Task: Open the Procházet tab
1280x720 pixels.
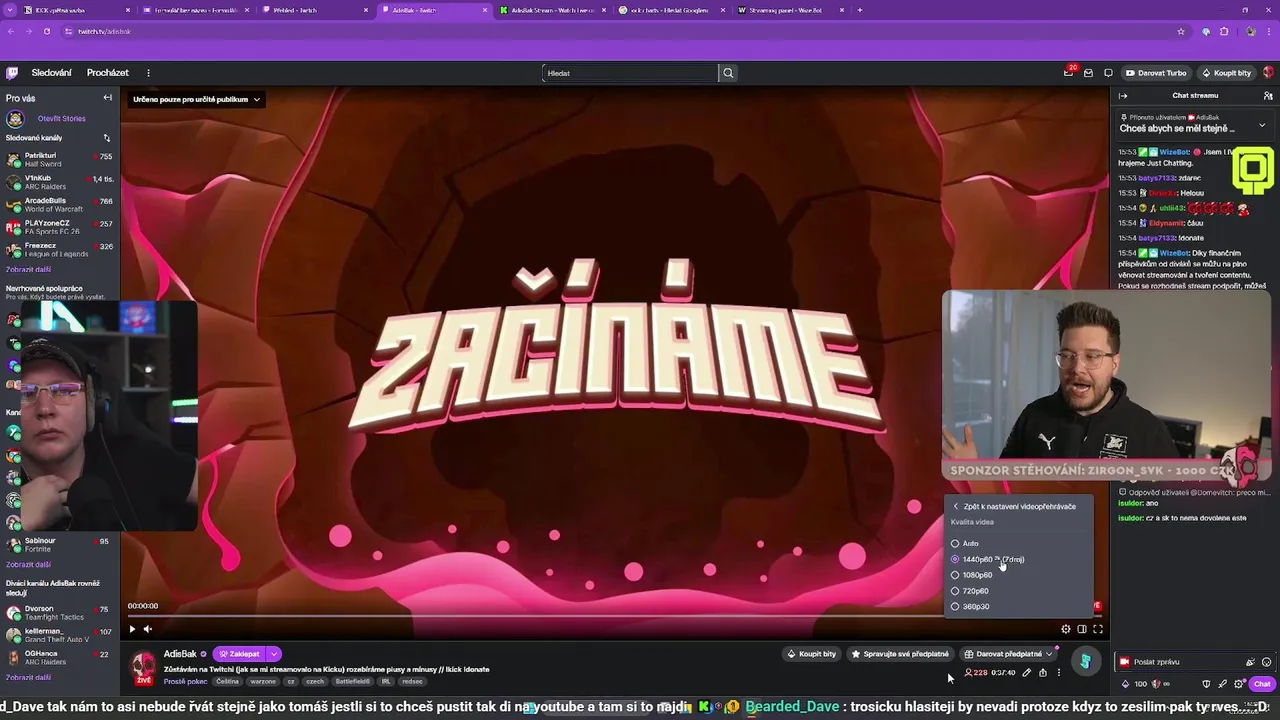Action: tap(107, 73)
